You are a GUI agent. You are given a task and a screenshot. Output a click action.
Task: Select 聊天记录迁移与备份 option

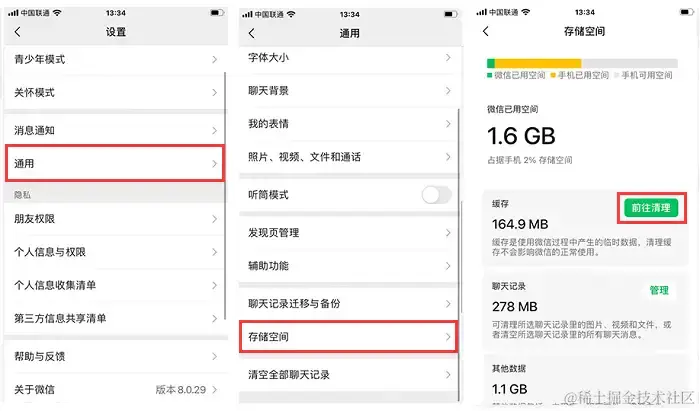point(349,303)
